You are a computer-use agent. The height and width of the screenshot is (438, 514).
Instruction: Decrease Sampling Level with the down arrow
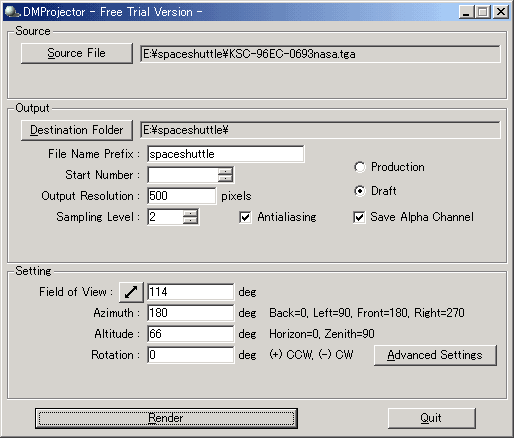[190, 220]
